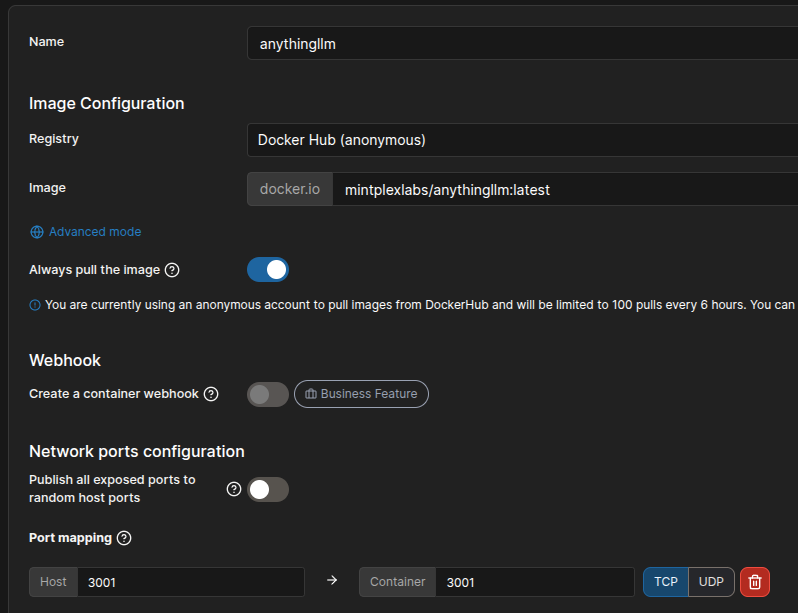Screen dimensions: 798x613
Task: Toggle off Always pull the image
Action: tap(268, 270)
